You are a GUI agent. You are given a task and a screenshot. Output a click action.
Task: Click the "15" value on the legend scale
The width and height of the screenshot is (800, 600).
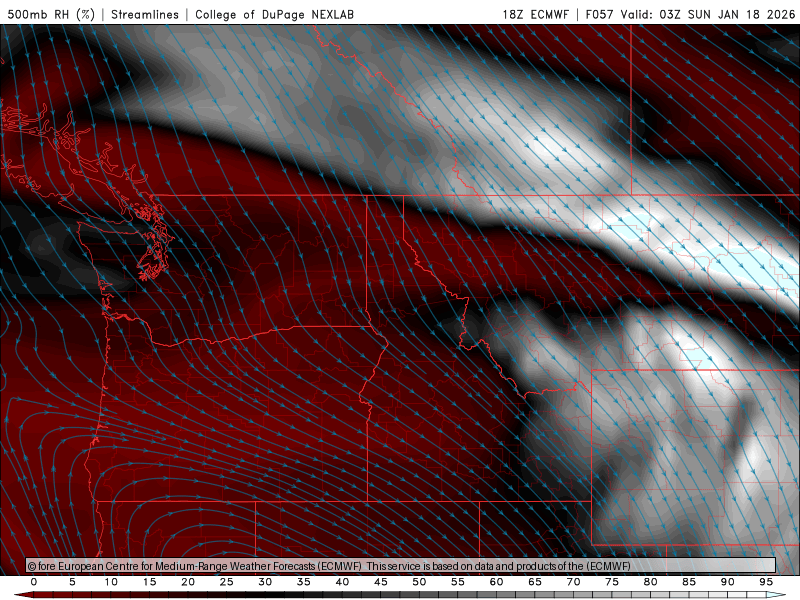(149, 582)
